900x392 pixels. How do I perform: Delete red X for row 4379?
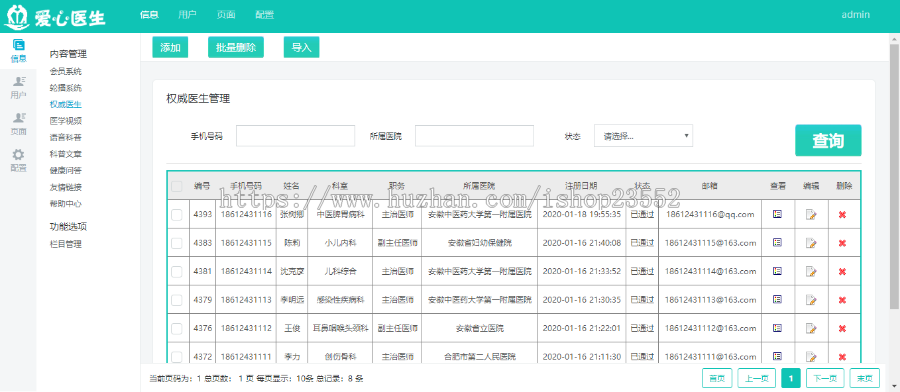point(842,300)
